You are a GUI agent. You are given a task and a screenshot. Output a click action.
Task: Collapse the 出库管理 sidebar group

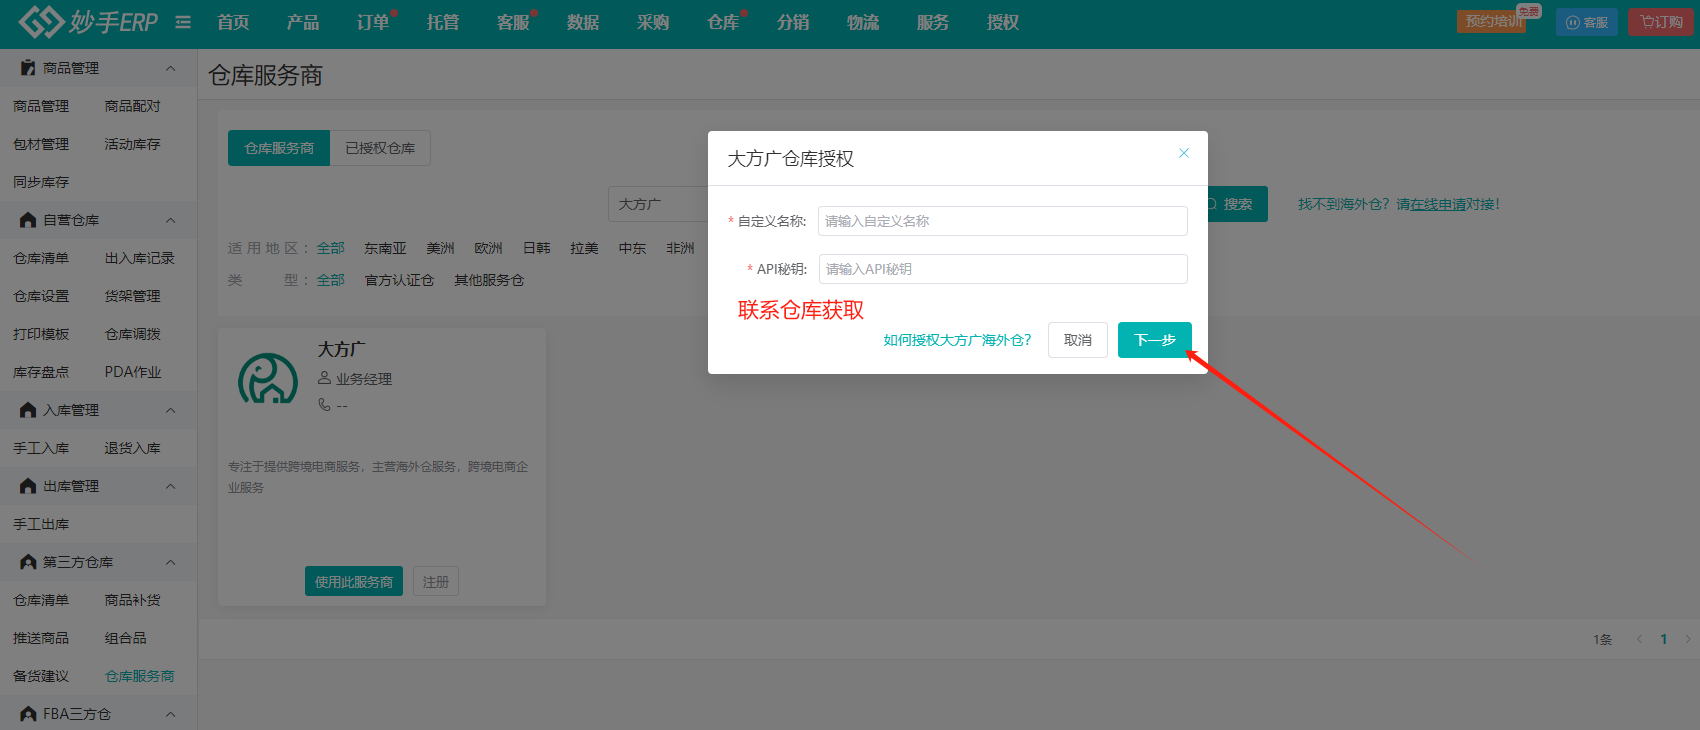(x=170, y=486)
